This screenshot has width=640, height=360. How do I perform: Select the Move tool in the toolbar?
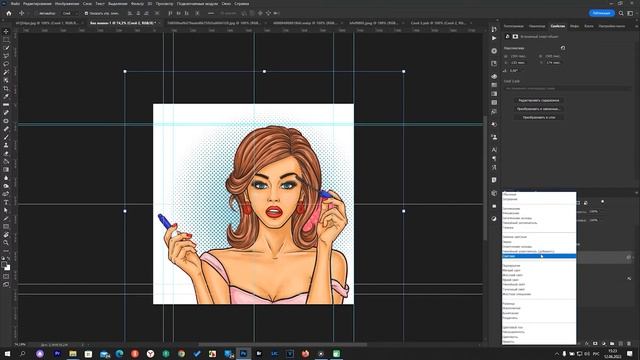coord(6,31)
